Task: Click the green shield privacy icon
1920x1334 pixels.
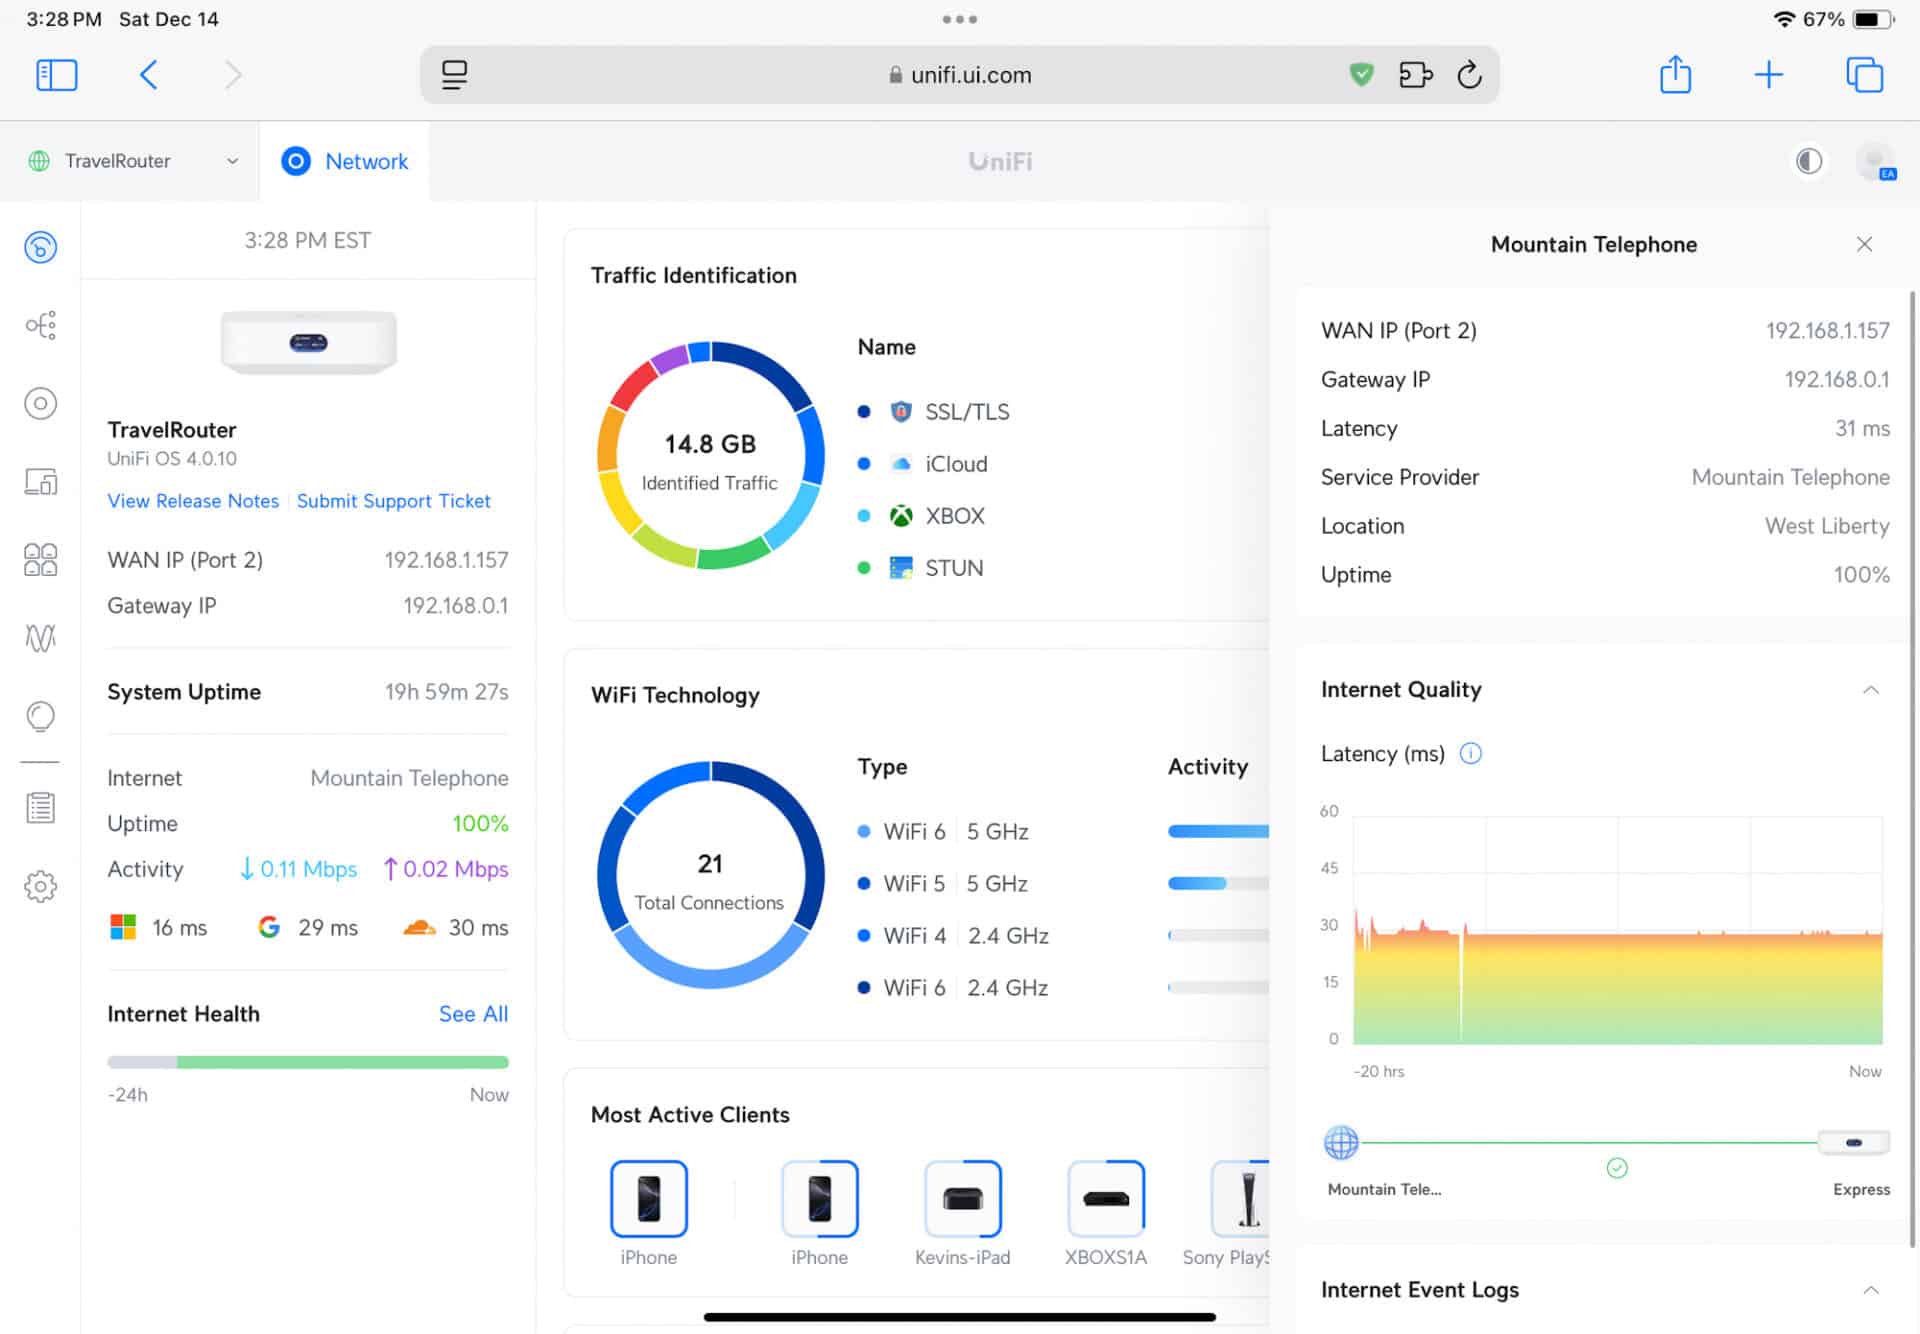Action: [x=1361, y=74]
